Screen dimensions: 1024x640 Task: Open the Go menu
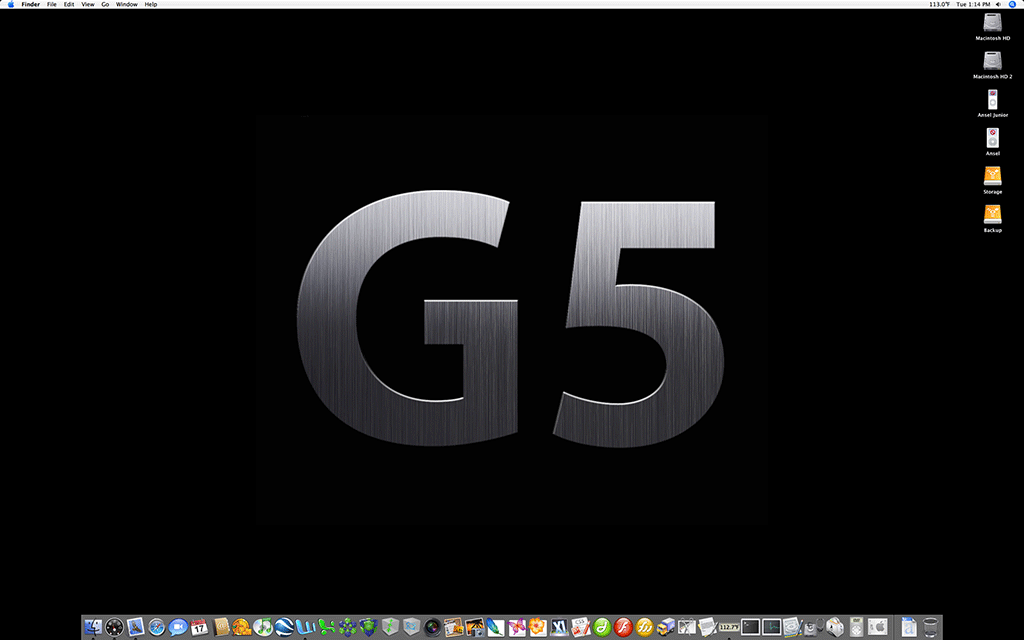104,4
